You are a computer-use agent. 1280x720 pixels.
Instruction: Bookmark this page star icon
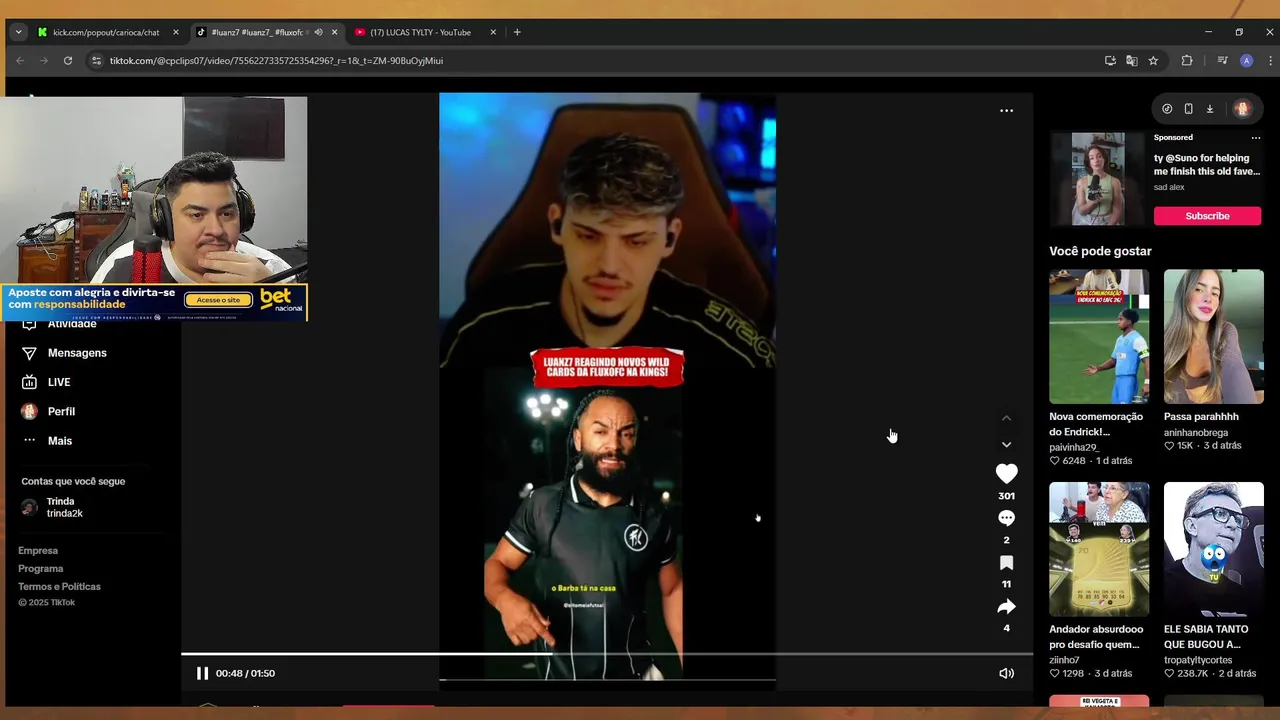(1153, 61)
